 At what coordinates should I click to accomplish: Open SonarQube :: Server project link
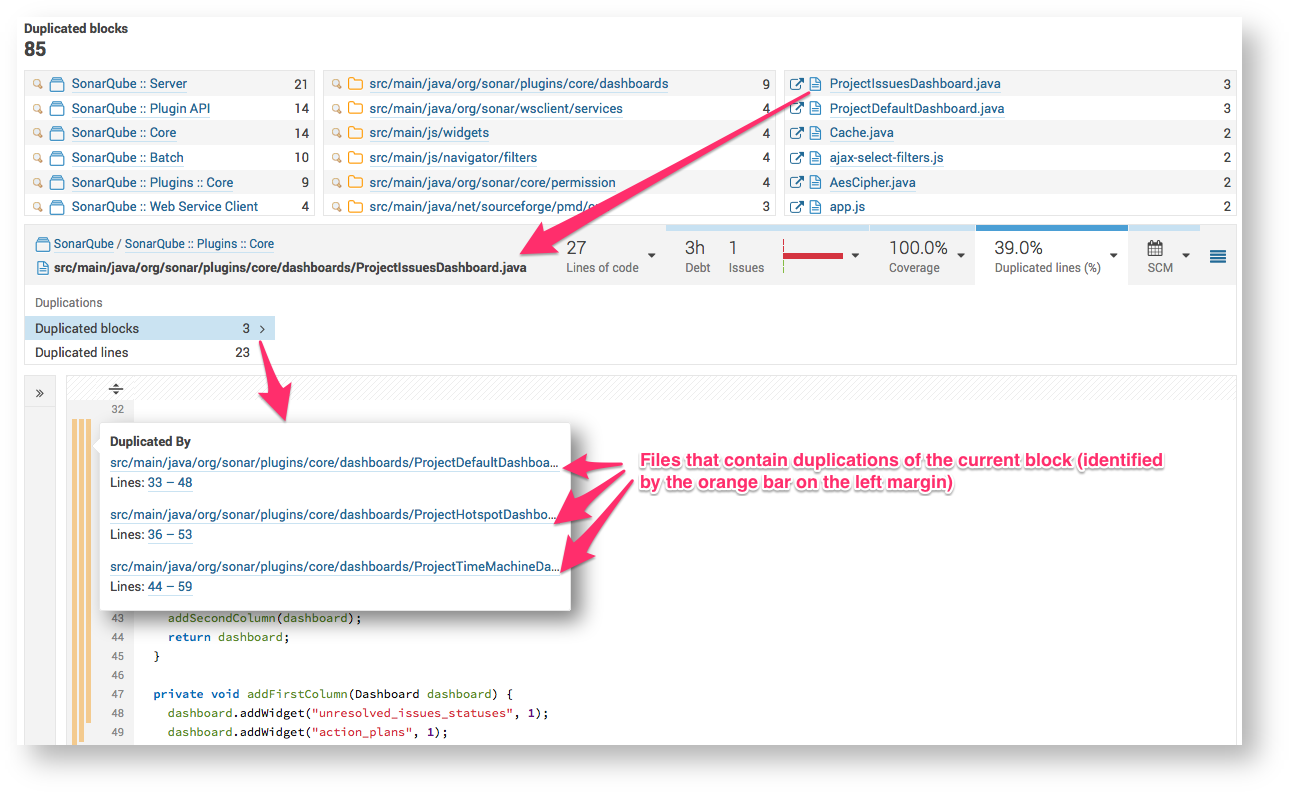[x=129, y=84]
